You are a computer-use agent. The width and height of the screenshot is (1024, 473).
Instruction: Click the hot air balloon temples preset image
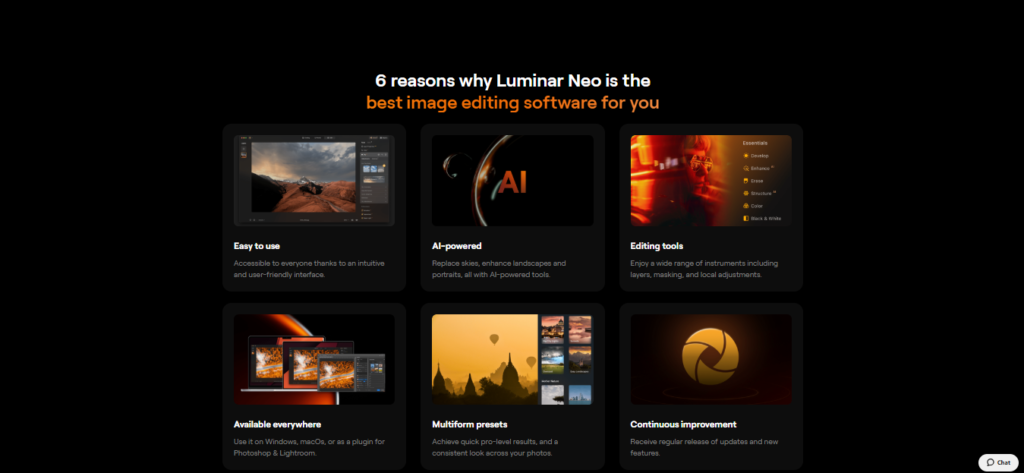pyautogui.click(x=513, y=359)
